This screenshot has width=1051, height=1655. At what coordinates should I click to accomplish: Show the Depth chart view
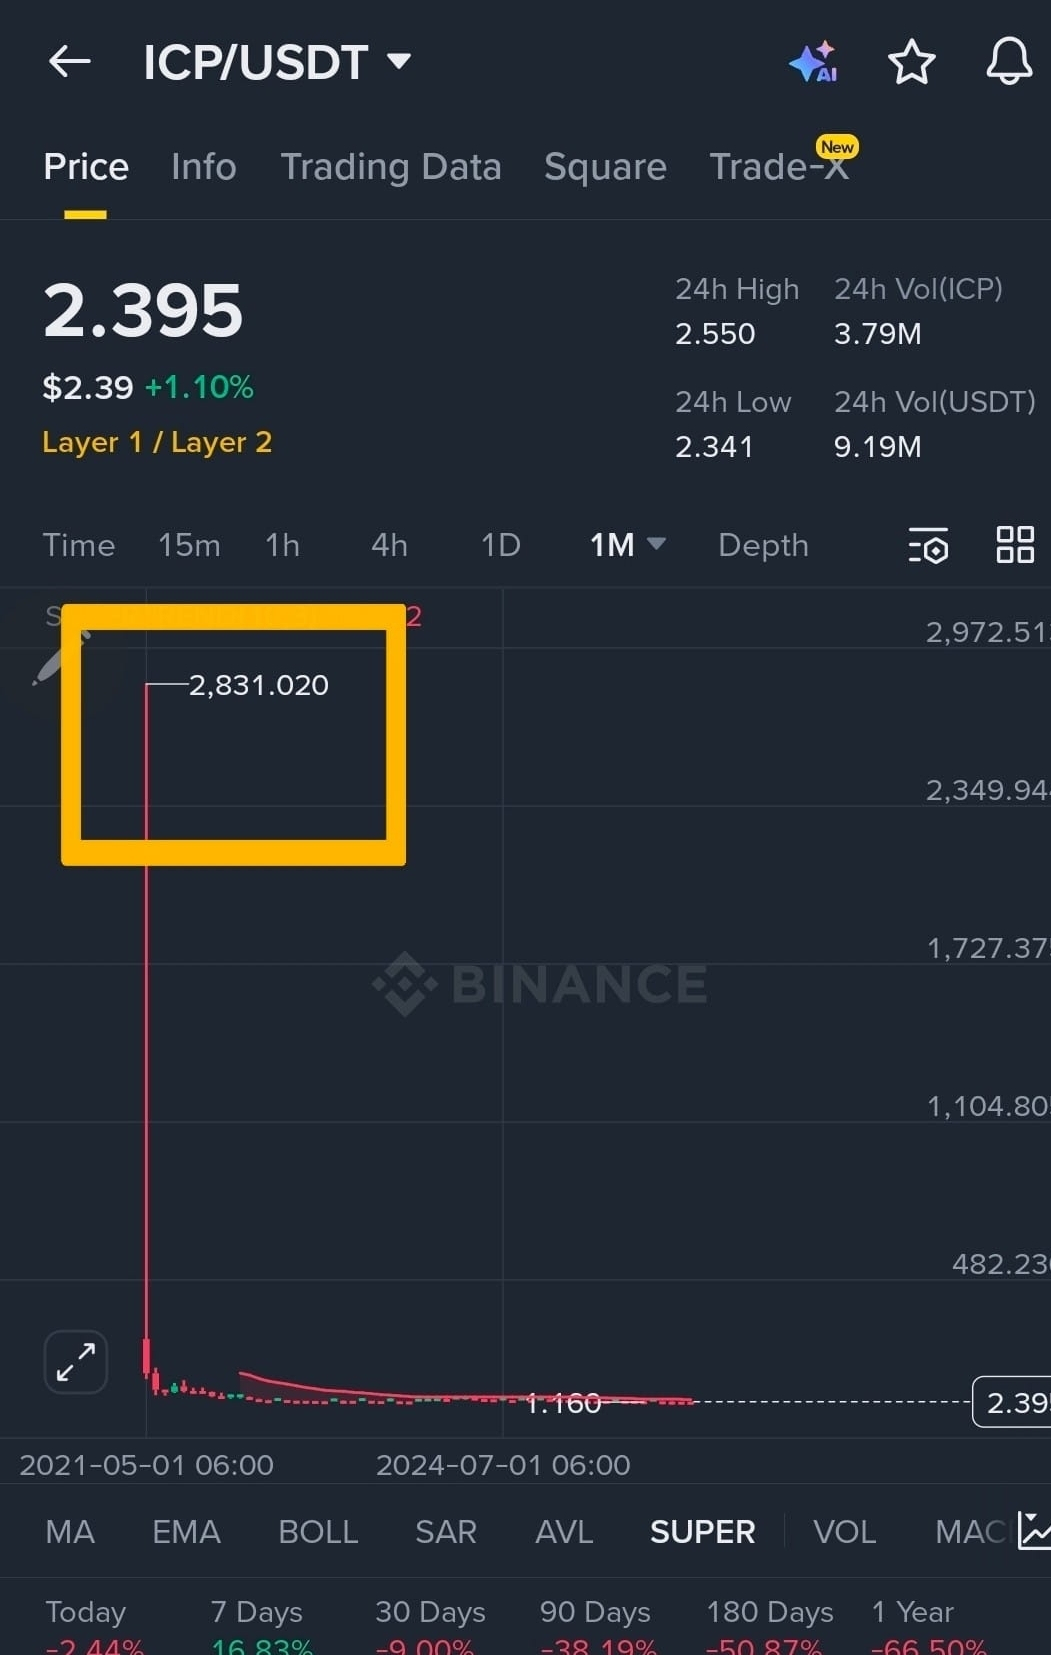click(763, 545)
